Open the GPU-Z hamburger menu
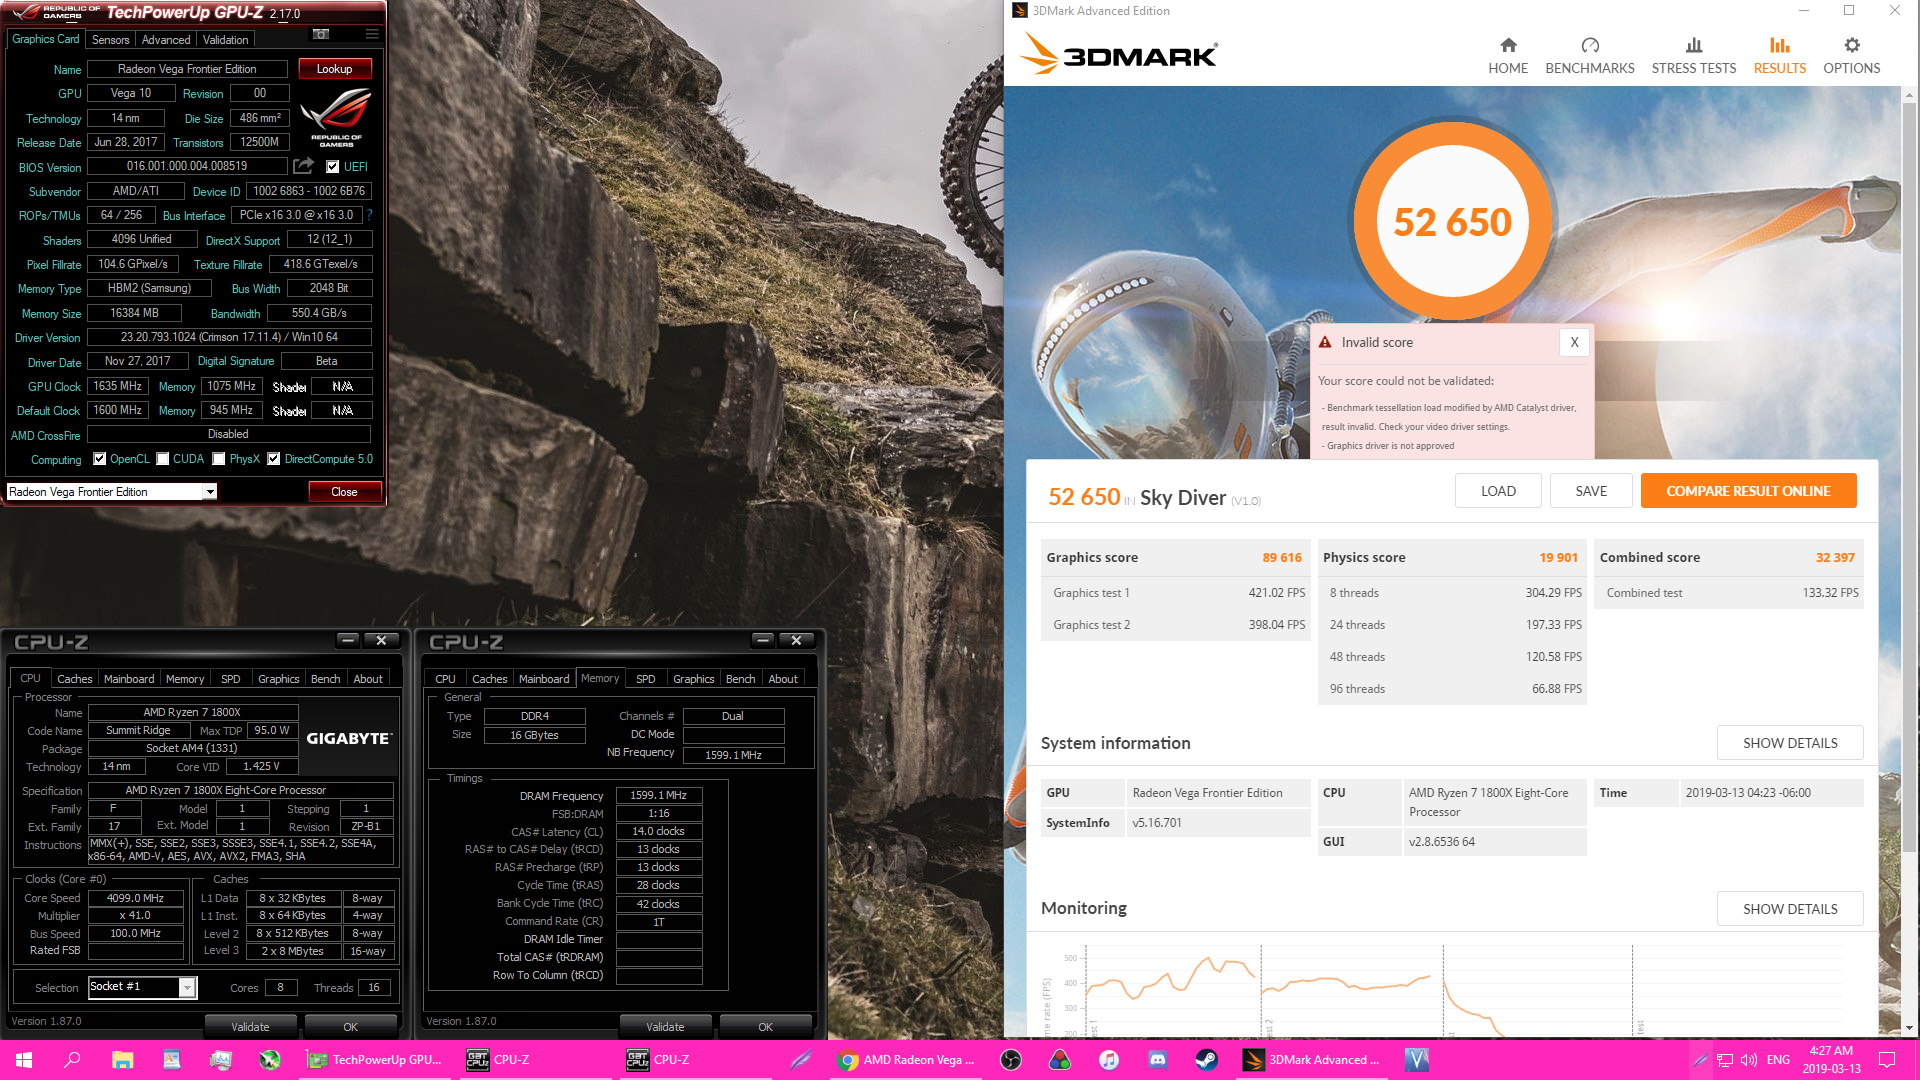The image size is (1920, 1080). pyautogui.click(x=372, y=34)
